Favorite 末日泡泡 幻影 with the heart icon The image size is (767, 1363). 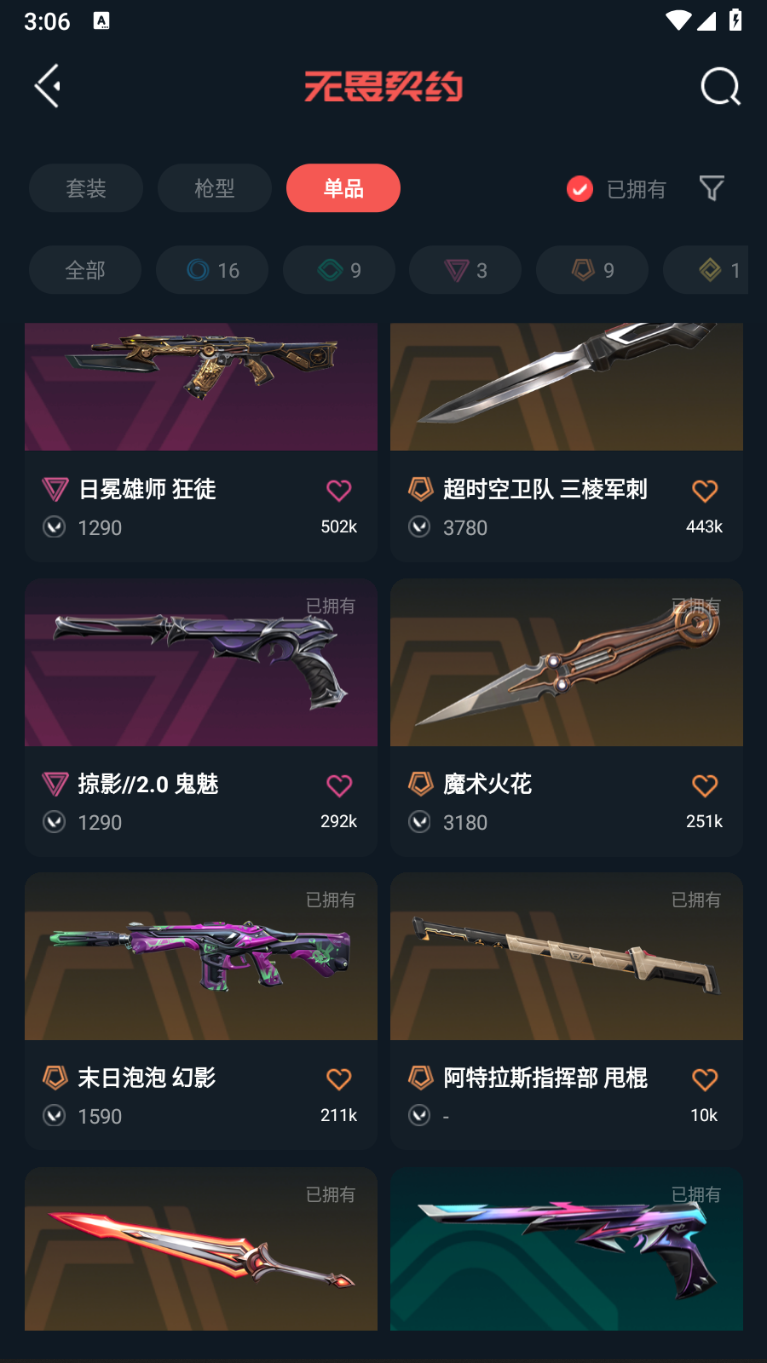(x=339, y=1079)
